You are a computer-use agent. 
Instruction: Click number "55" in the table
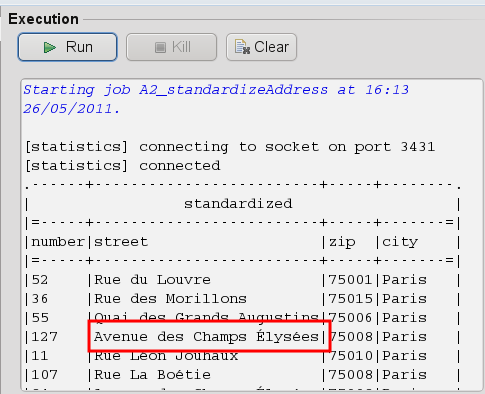click(x=40, y=318)
